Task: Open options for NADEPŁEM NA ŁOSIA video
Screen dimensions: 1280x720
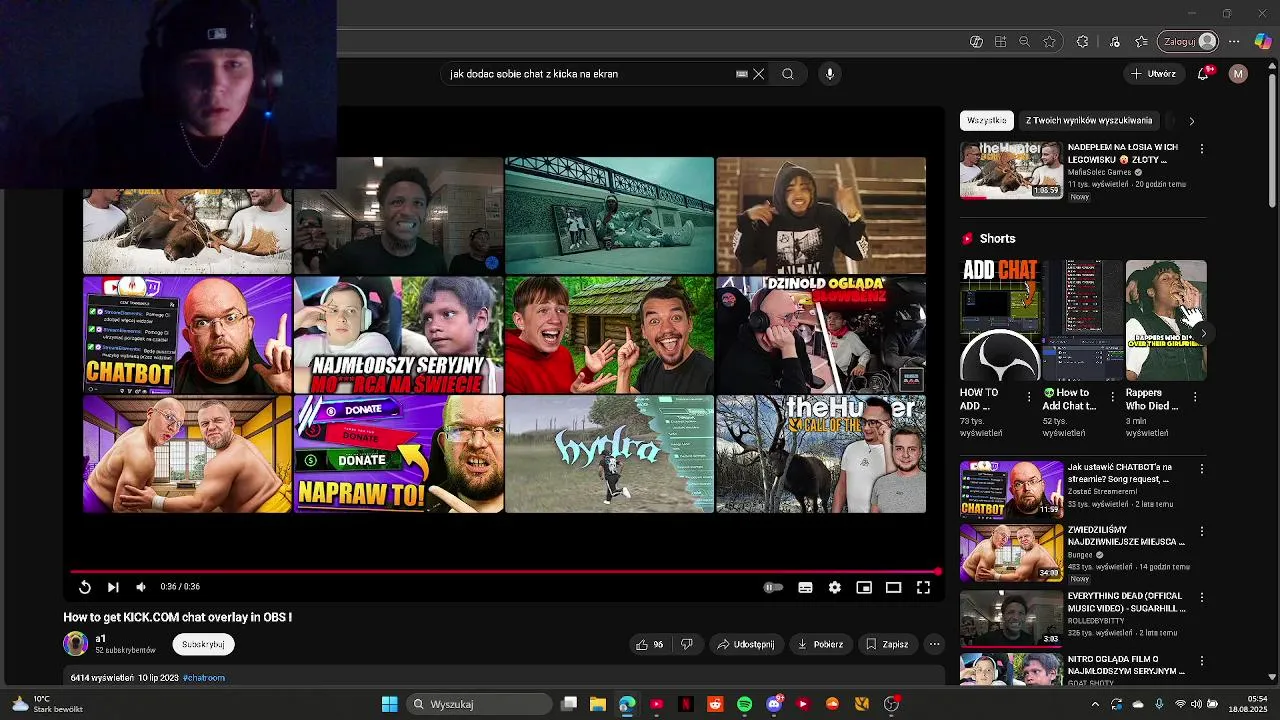Action: [1202, 149]
